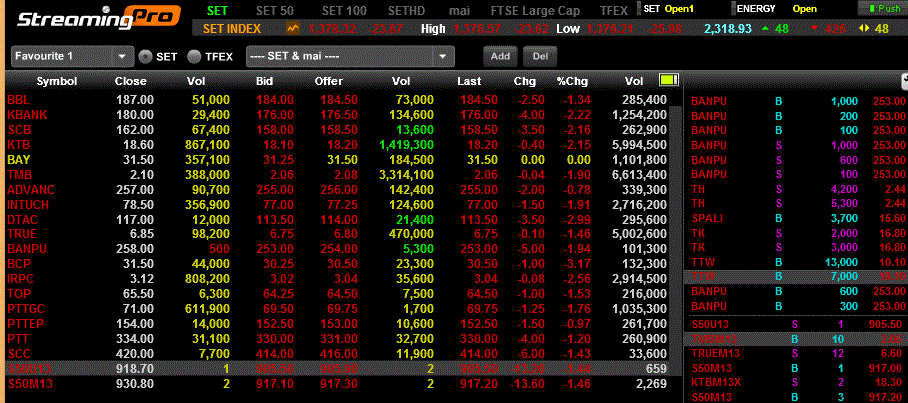
Task: Switch to the SET 50 tab
Action: click(276, 10)
